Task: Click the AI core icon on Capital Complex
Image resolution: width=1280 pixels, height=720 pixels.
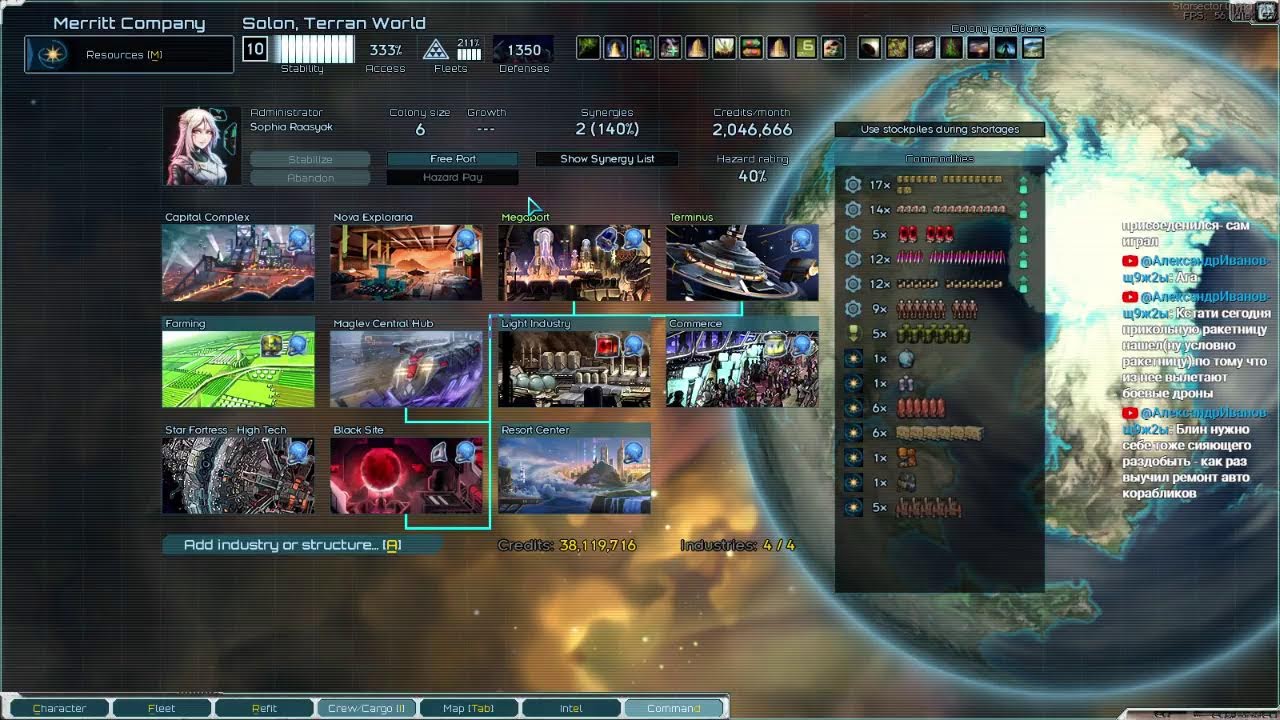Action: pos(298,239)
